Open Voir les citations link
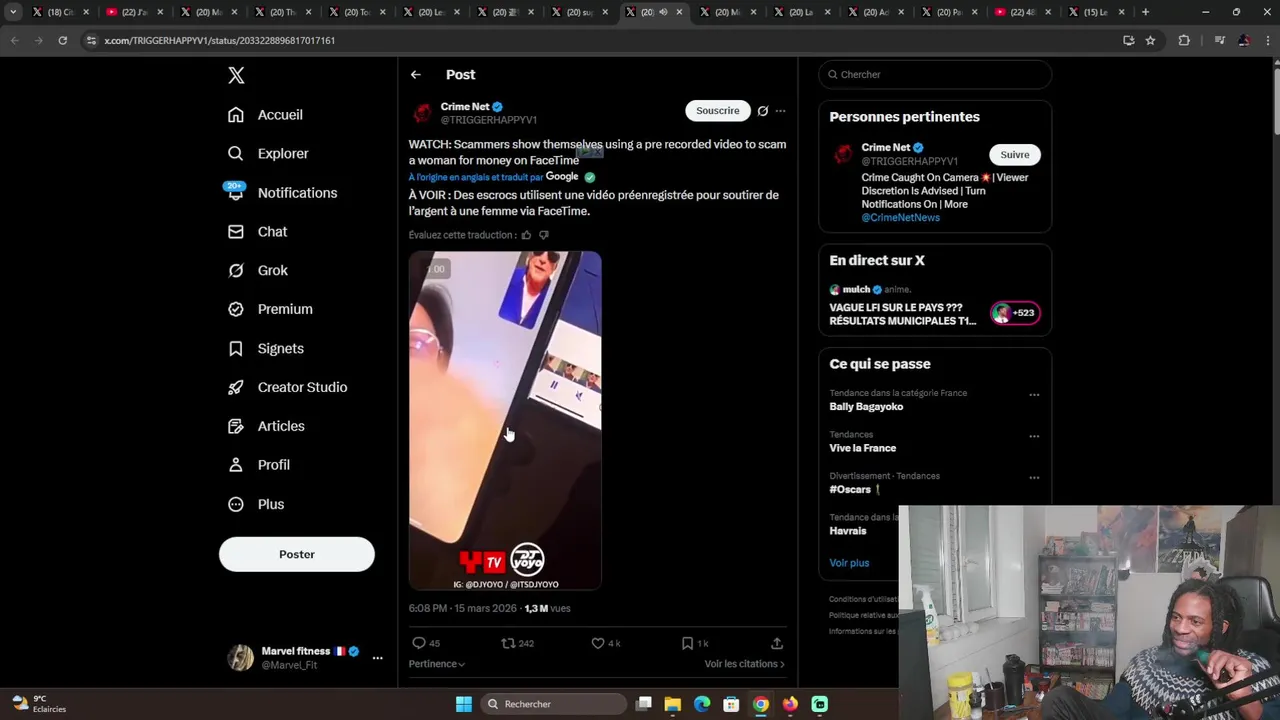This screenshot has height=720, width=1280. coord(744,664)
